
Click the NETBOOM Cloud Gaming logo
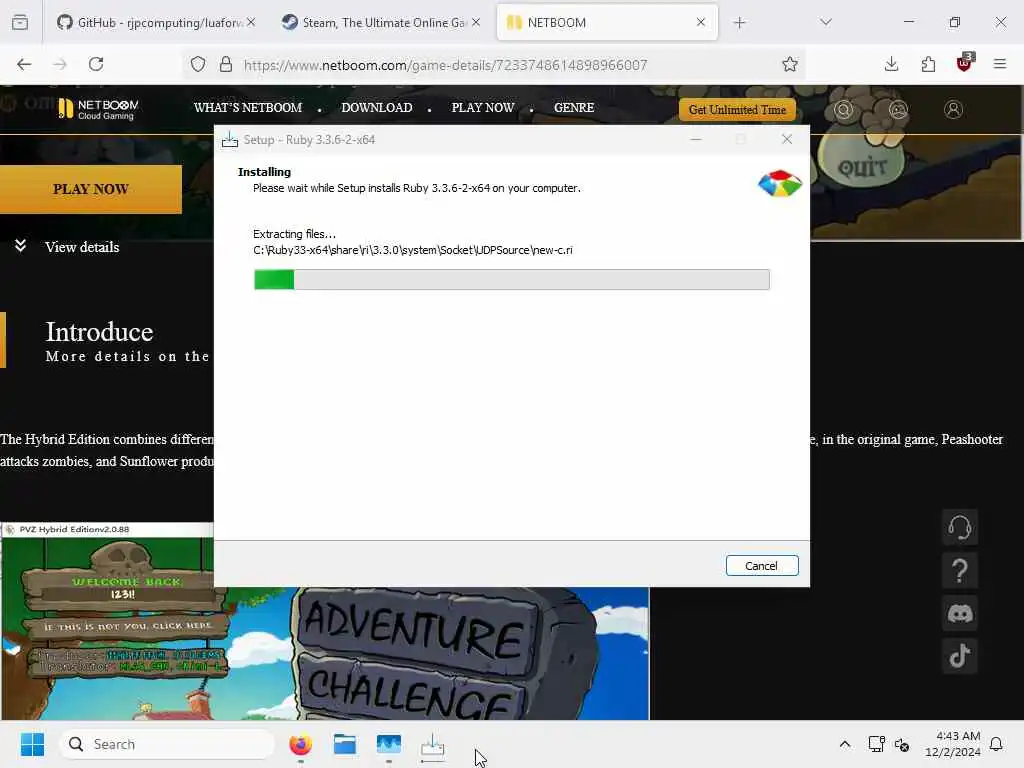(x=99, y=109)
